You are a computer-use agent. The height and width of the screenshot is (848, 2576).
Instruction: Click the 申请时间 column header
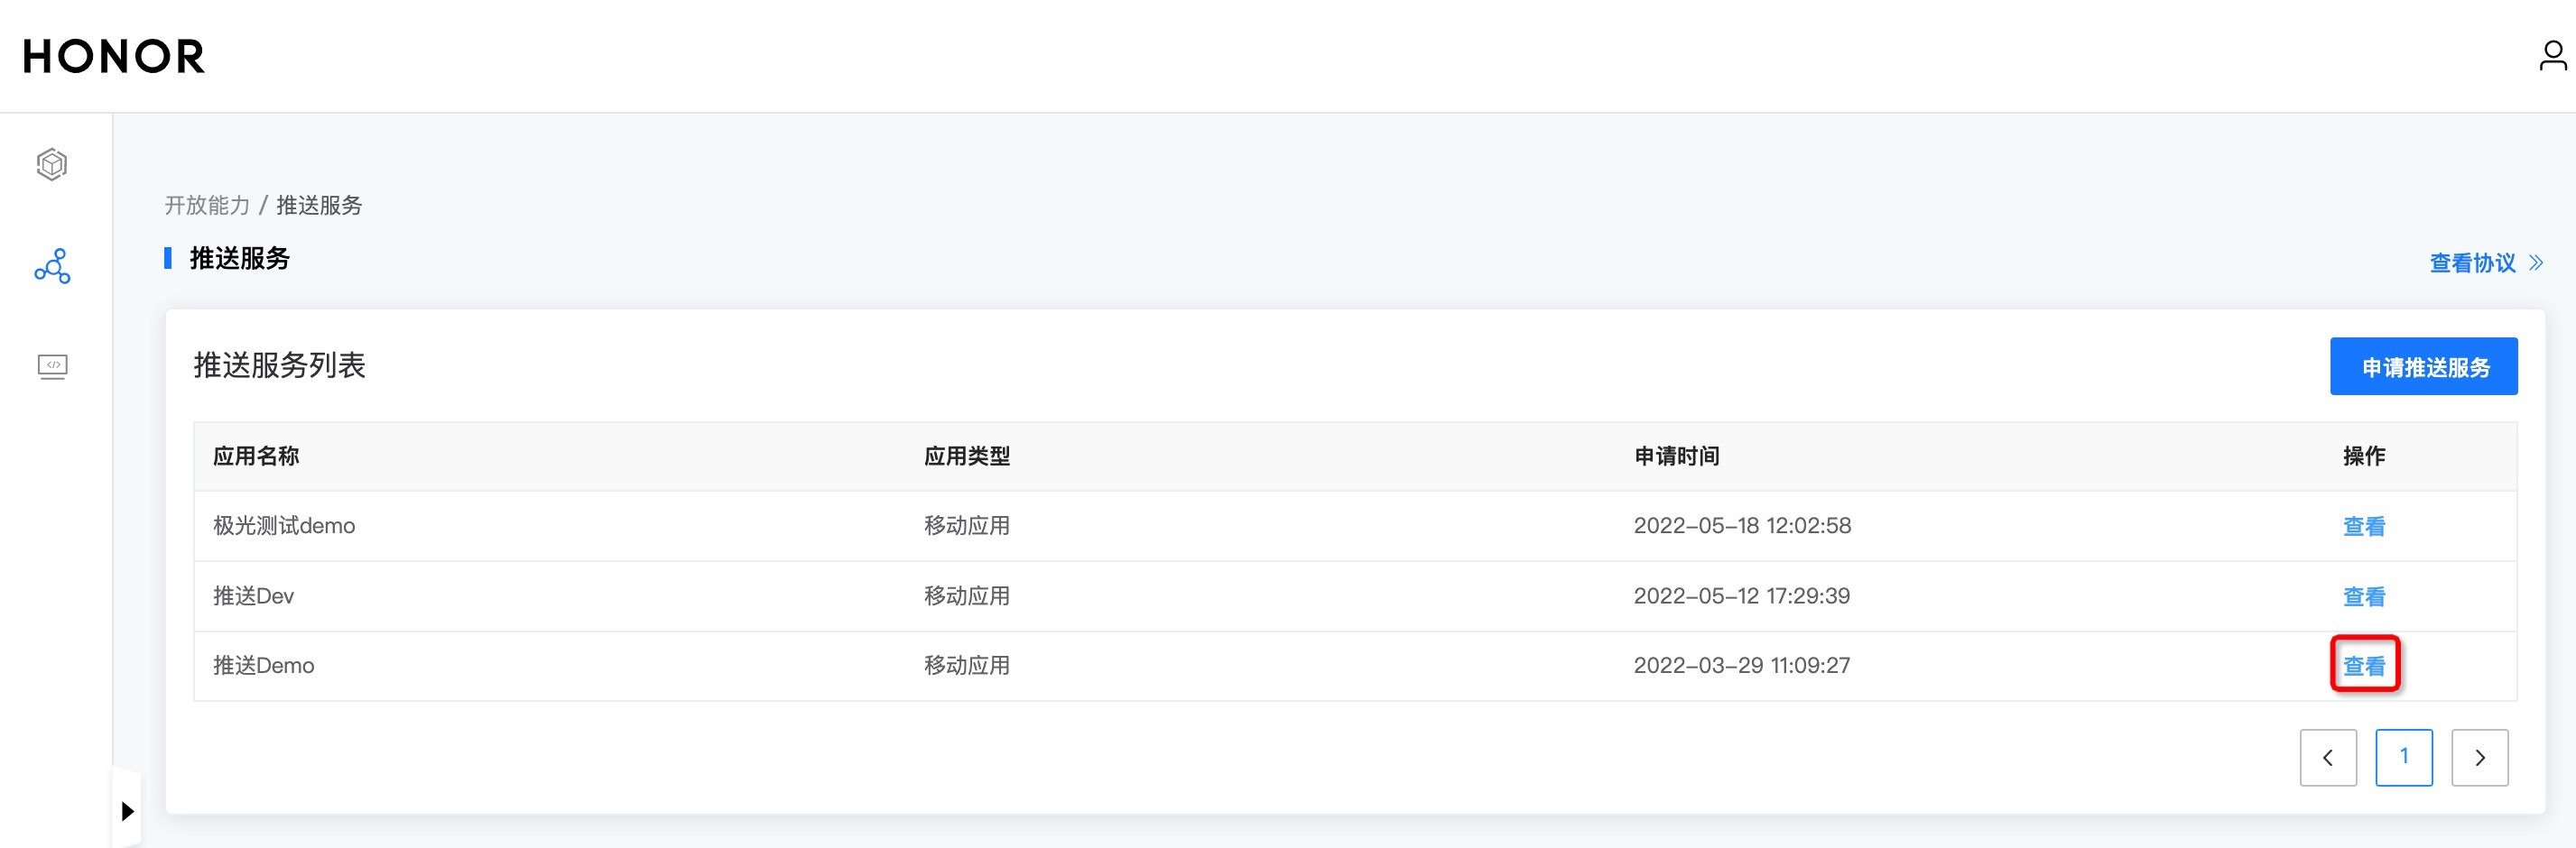pyautogui.click(x=1676, y=456)
